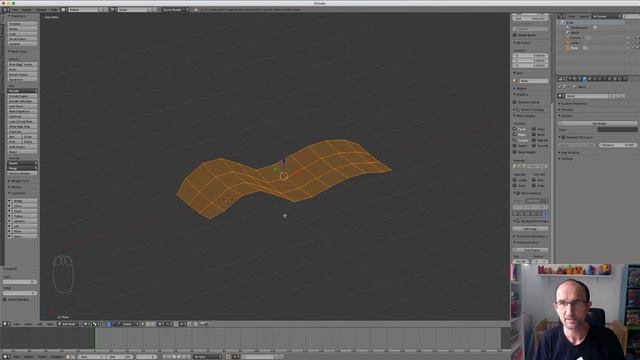Toggle Edge Info Length checkbox

(x=515, y=180)
